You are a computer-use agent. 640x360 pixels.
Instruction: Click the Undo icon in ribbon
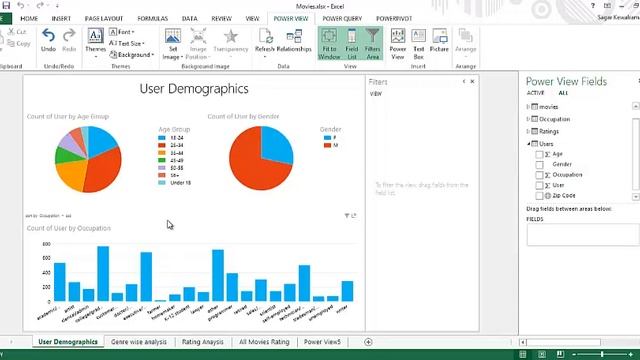pyautogui.click(x=48, y=36)
